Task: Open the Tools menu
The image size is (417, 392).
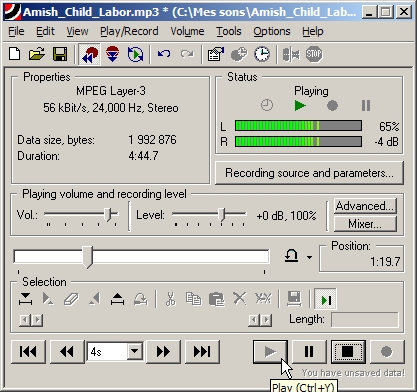Action: pos(229,31)
